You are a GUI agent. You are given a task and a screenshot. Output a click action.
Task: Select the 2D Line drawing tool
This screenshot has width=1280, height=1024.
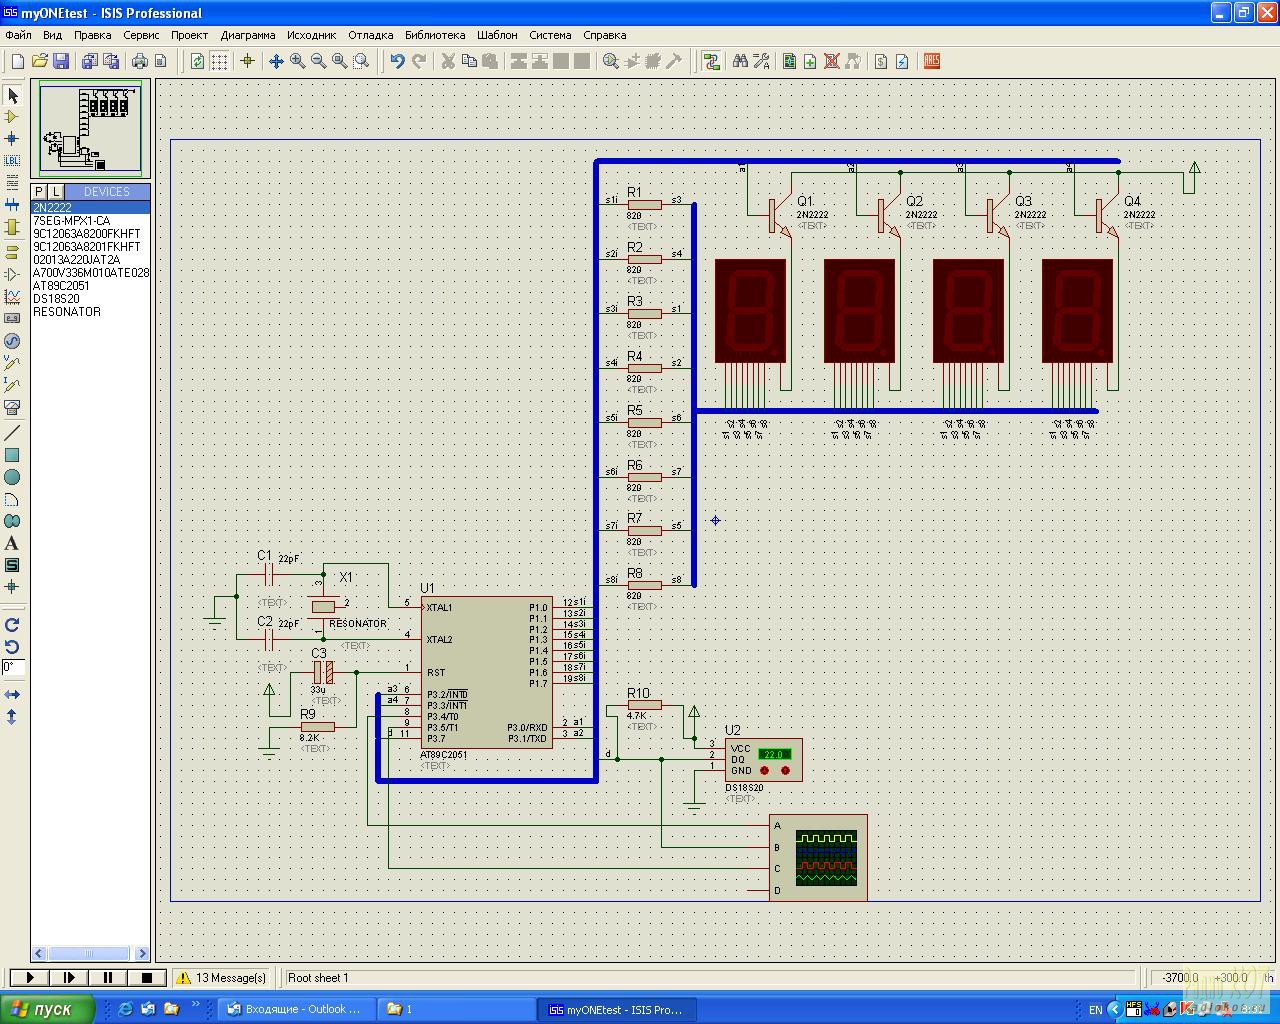(x=12, y=433)
